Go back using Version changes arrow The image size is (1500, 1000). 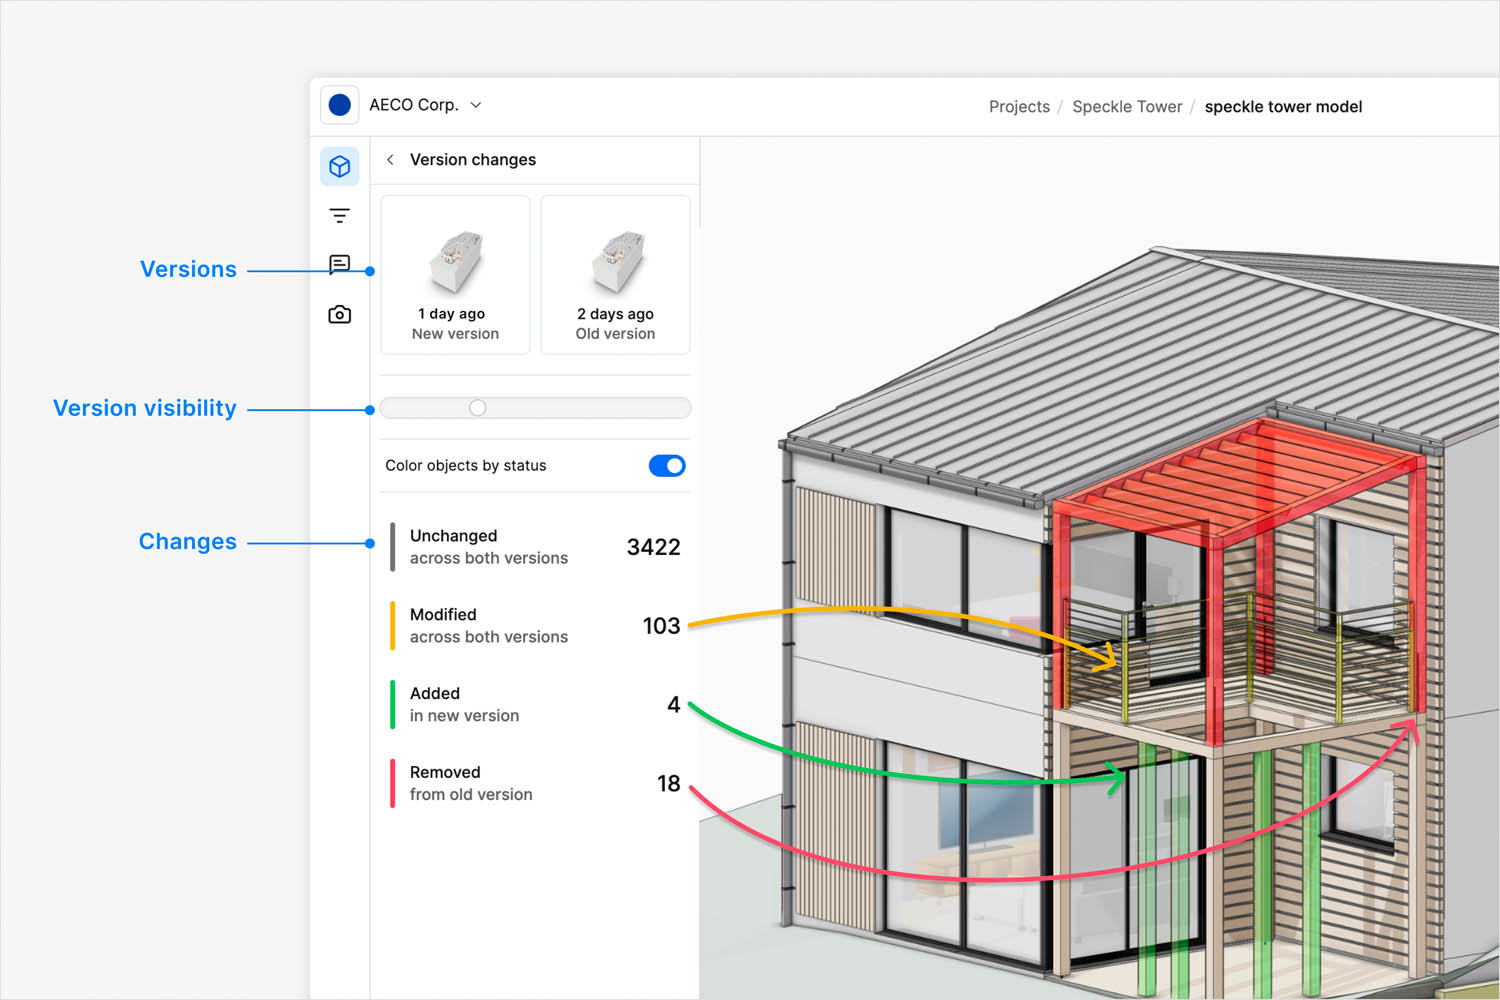pos(391,160)
